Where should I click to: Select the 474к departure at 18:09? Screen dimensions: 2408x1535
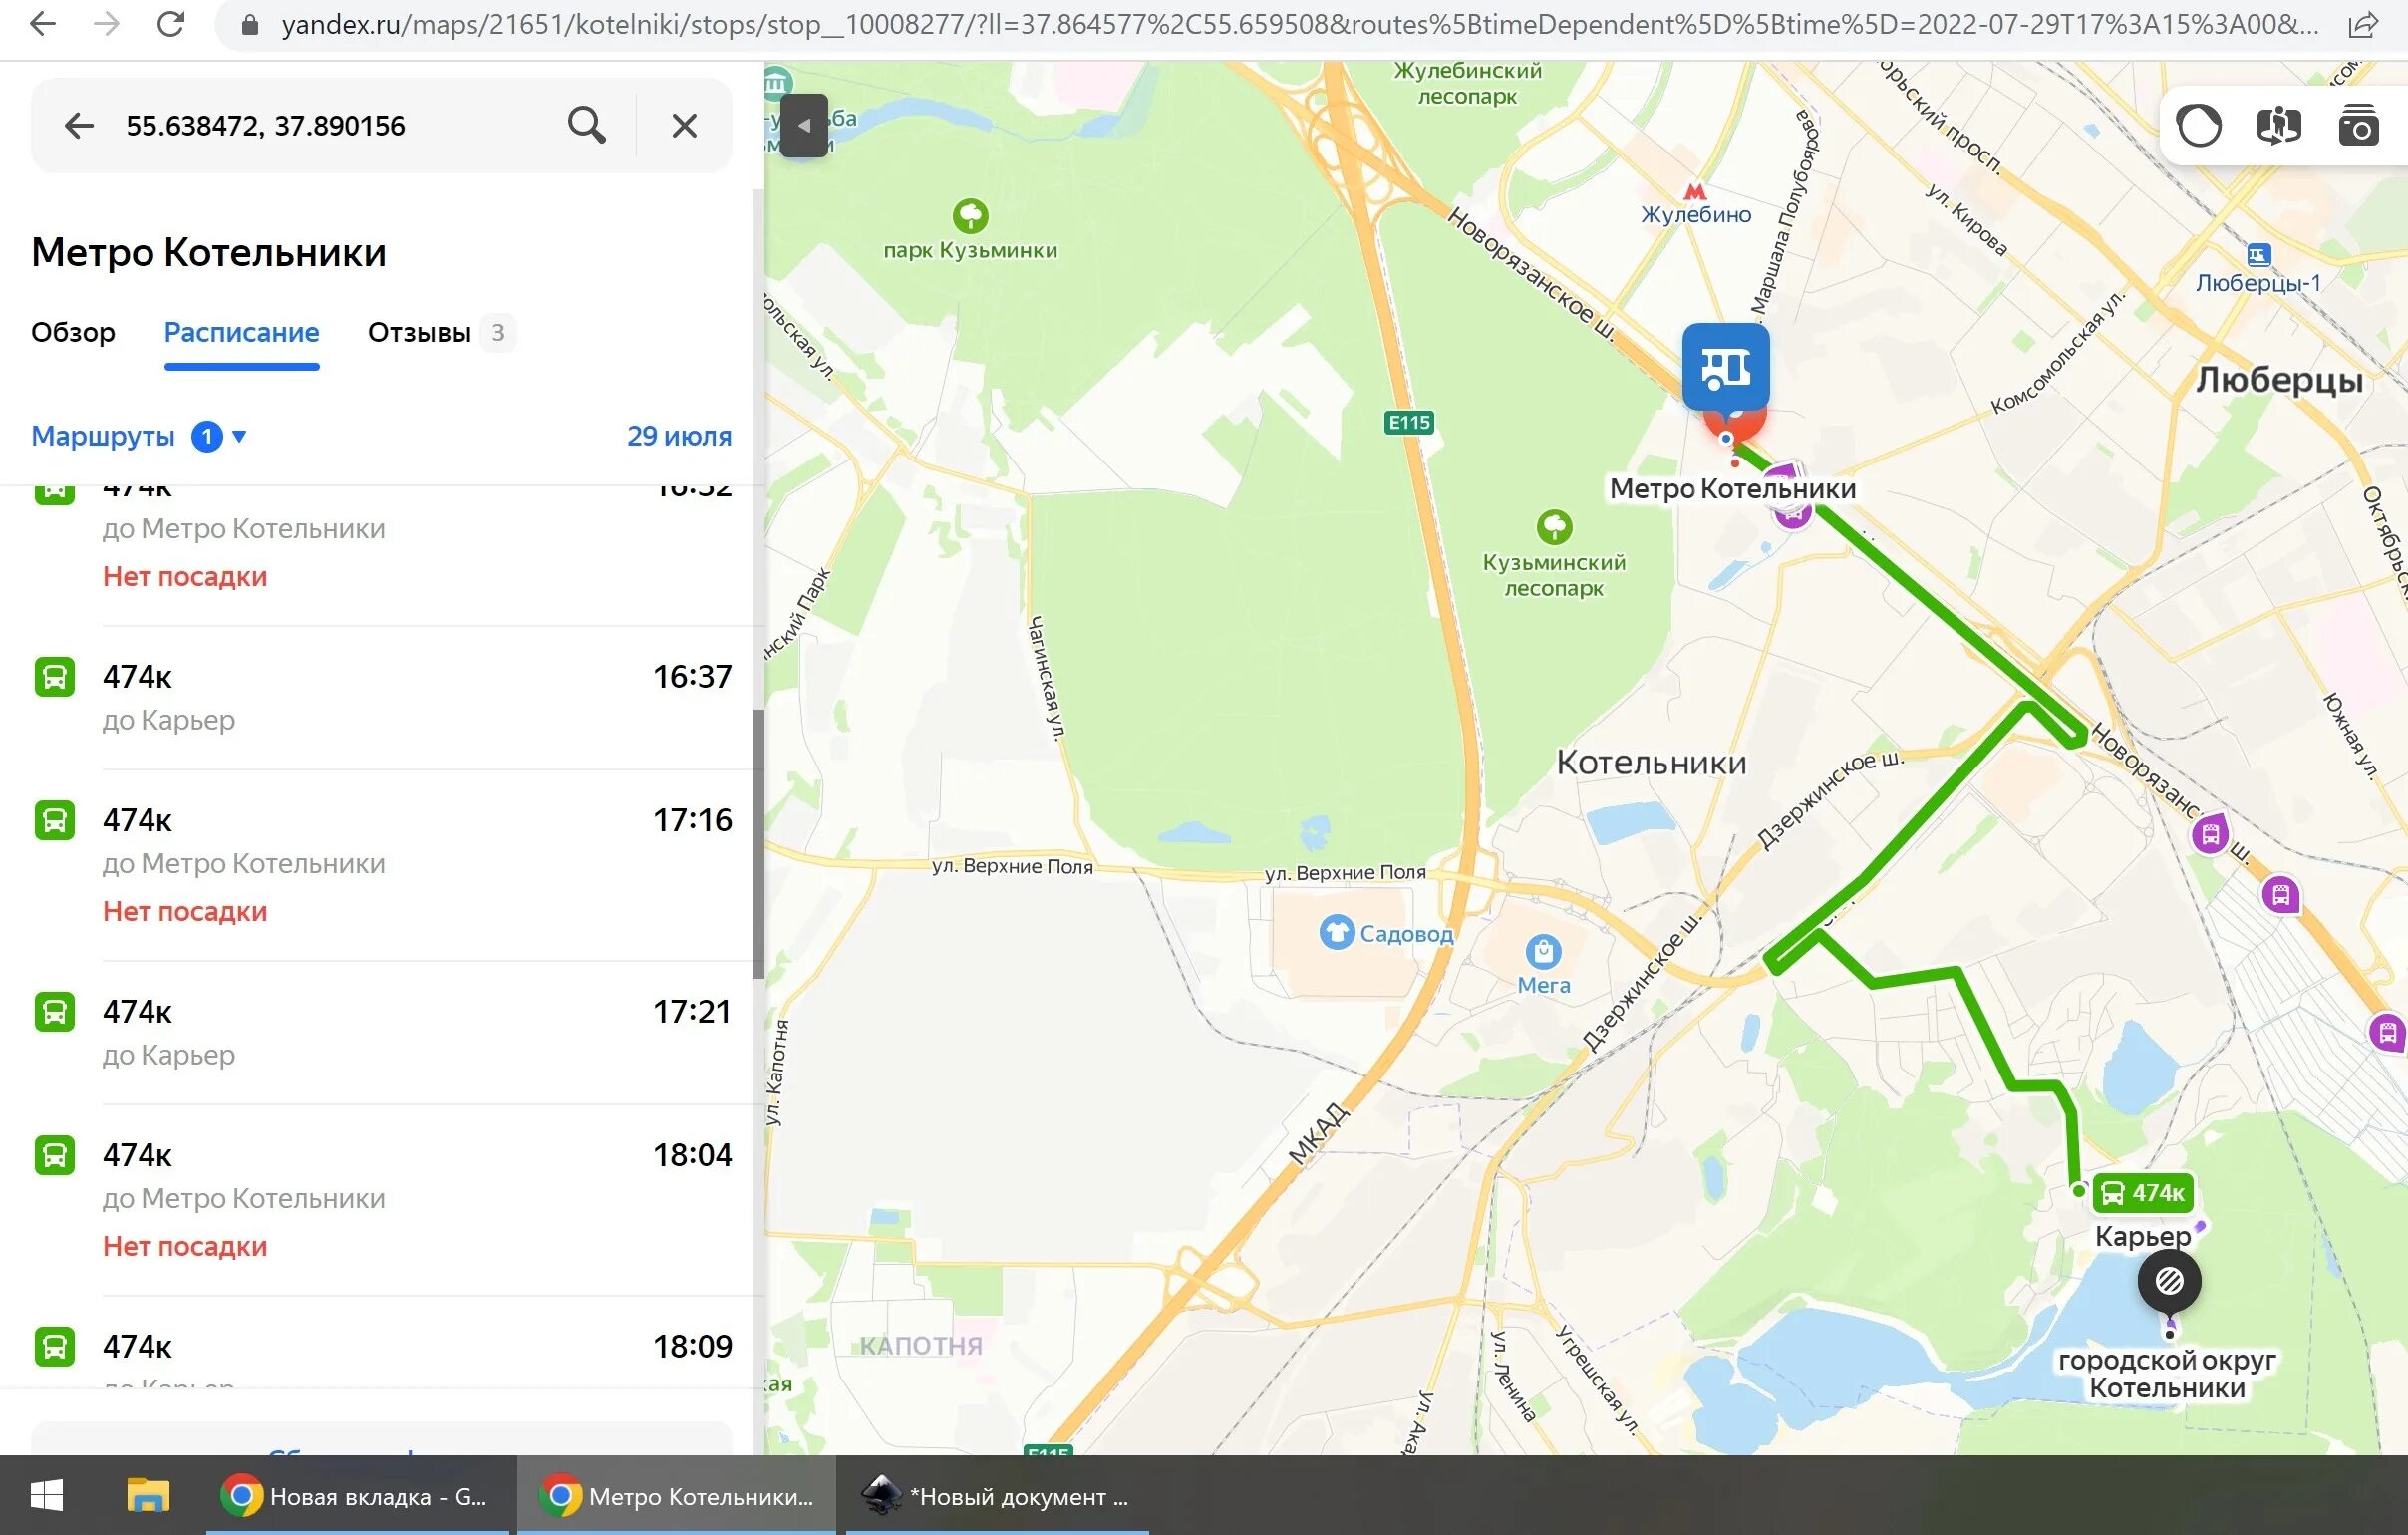[383, 1345]
